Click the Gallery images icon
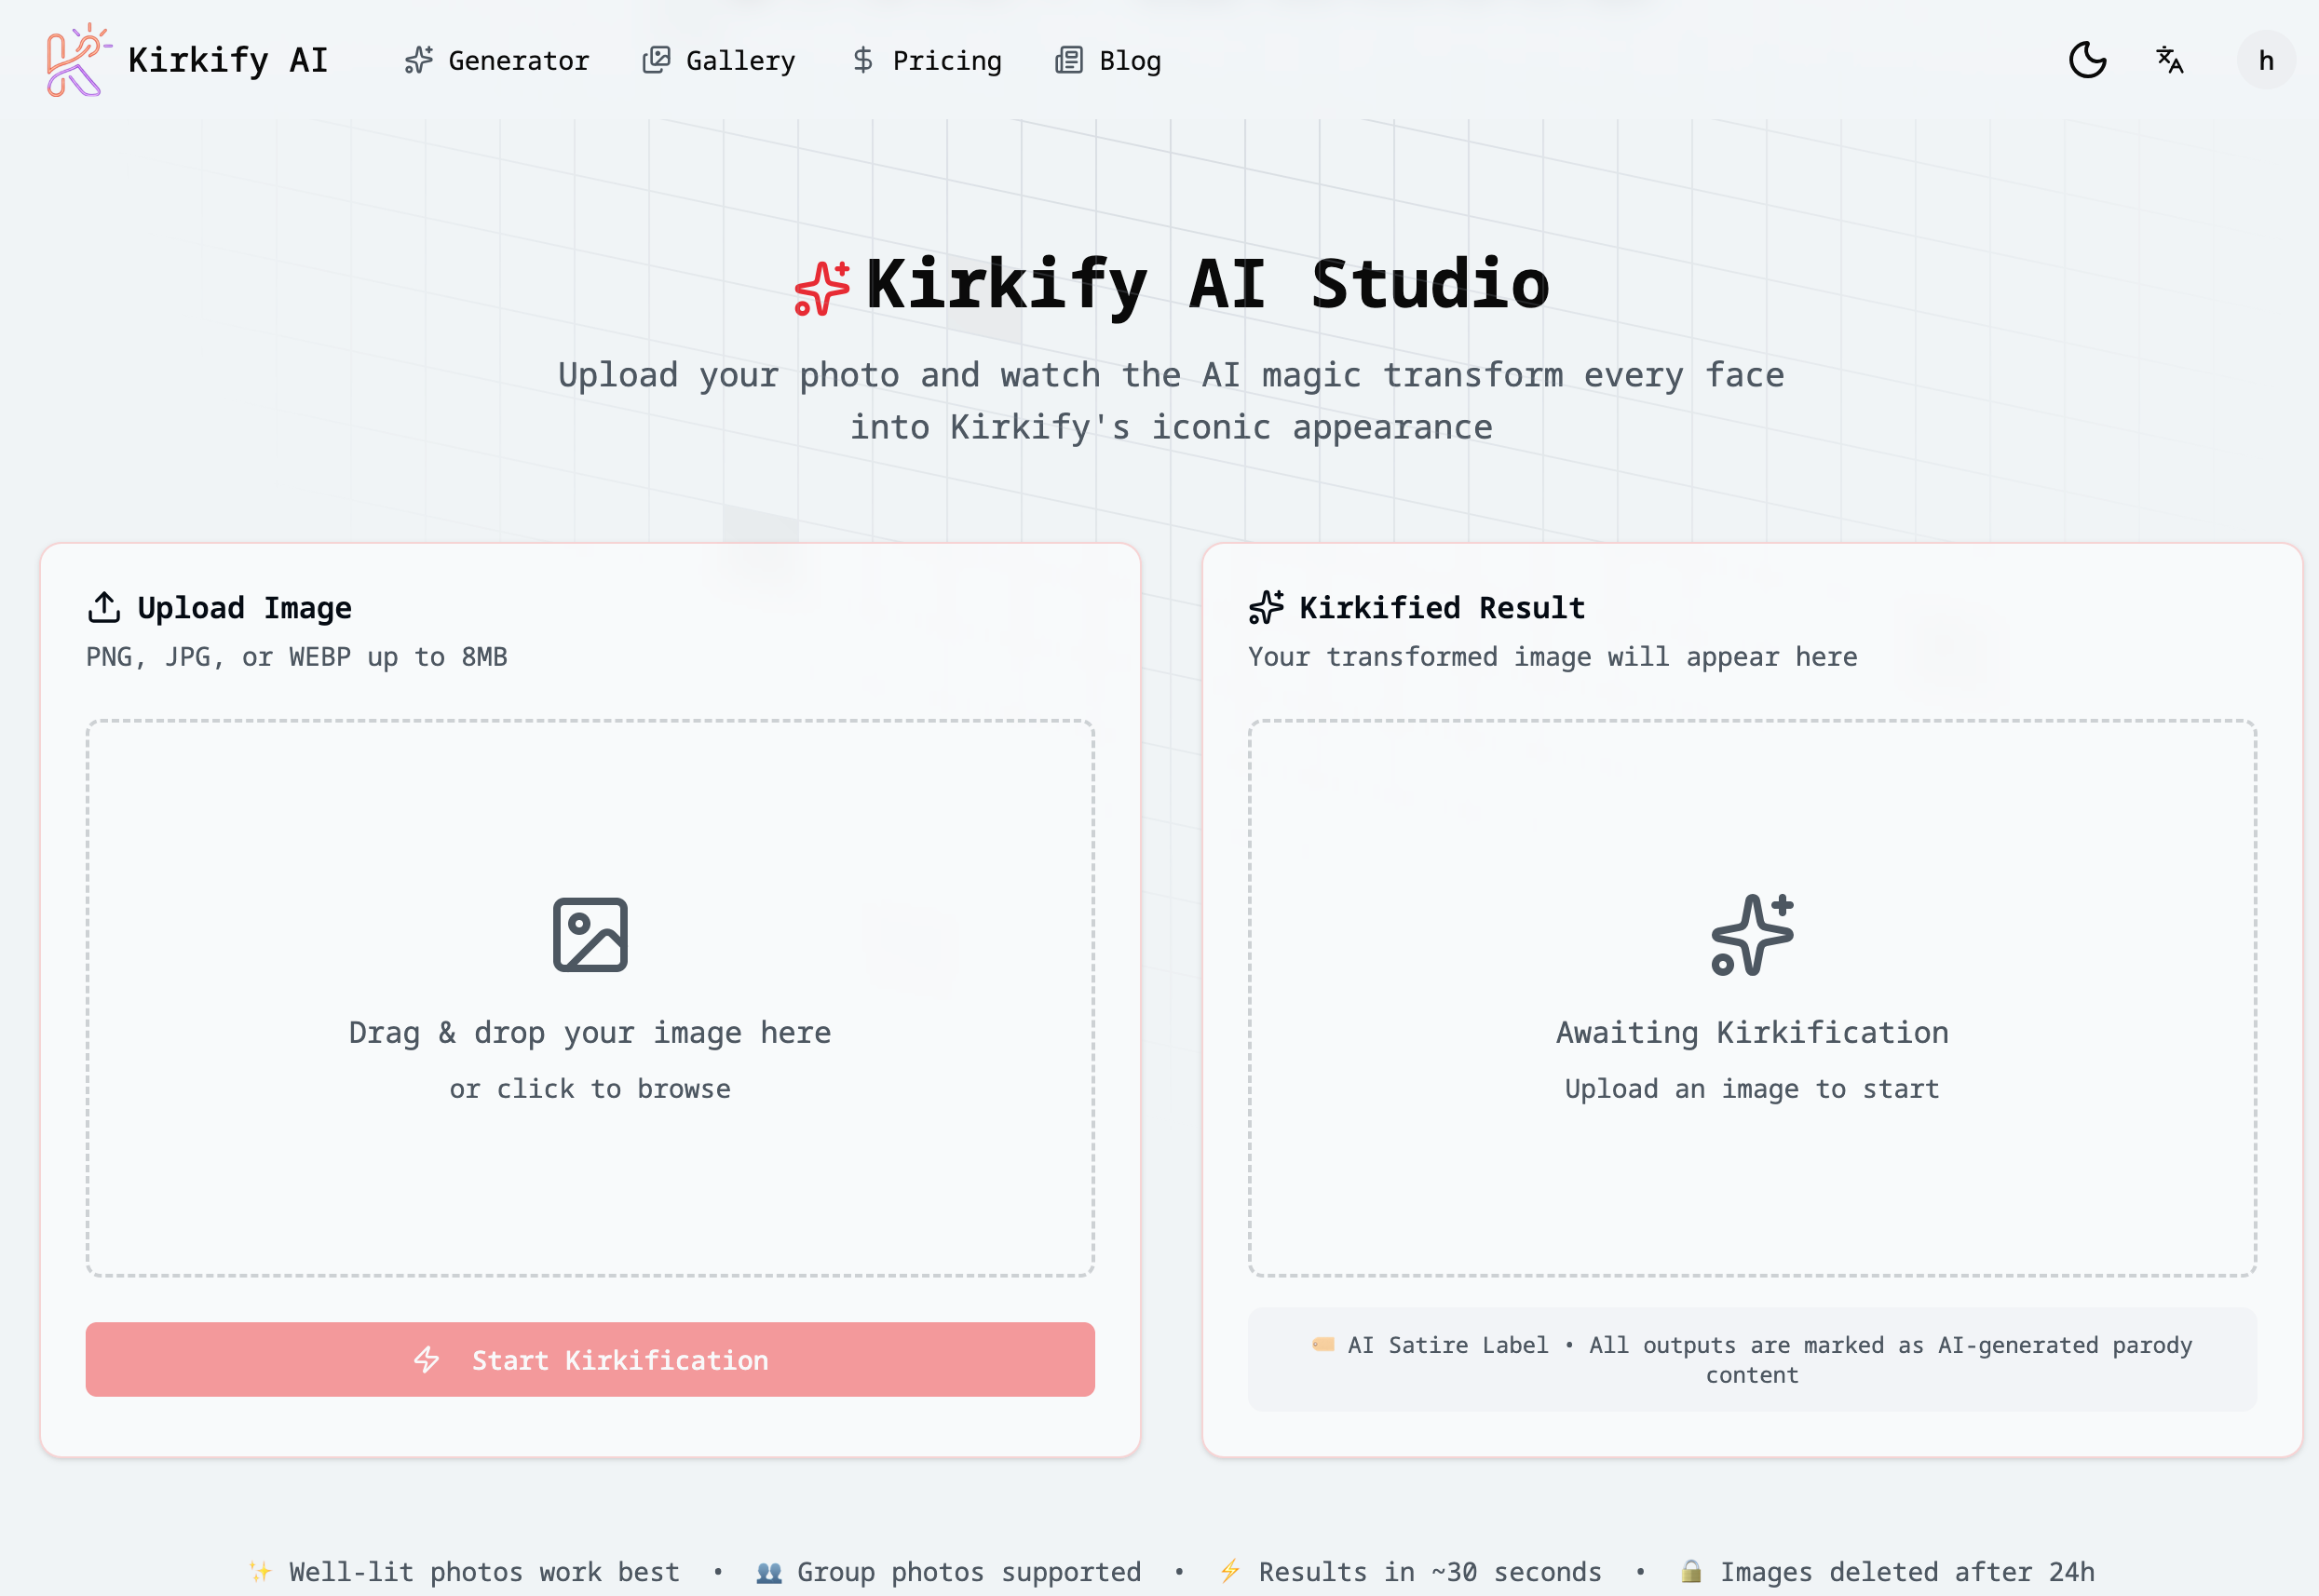2319x1596 pixels. tap(656, 60)
